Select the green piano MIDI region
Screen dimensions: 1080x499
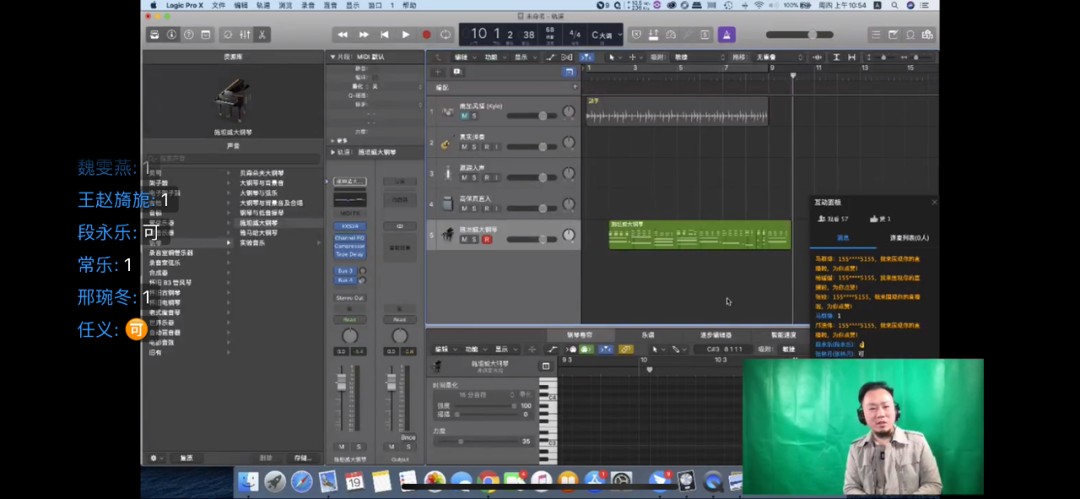coord(700,235)
